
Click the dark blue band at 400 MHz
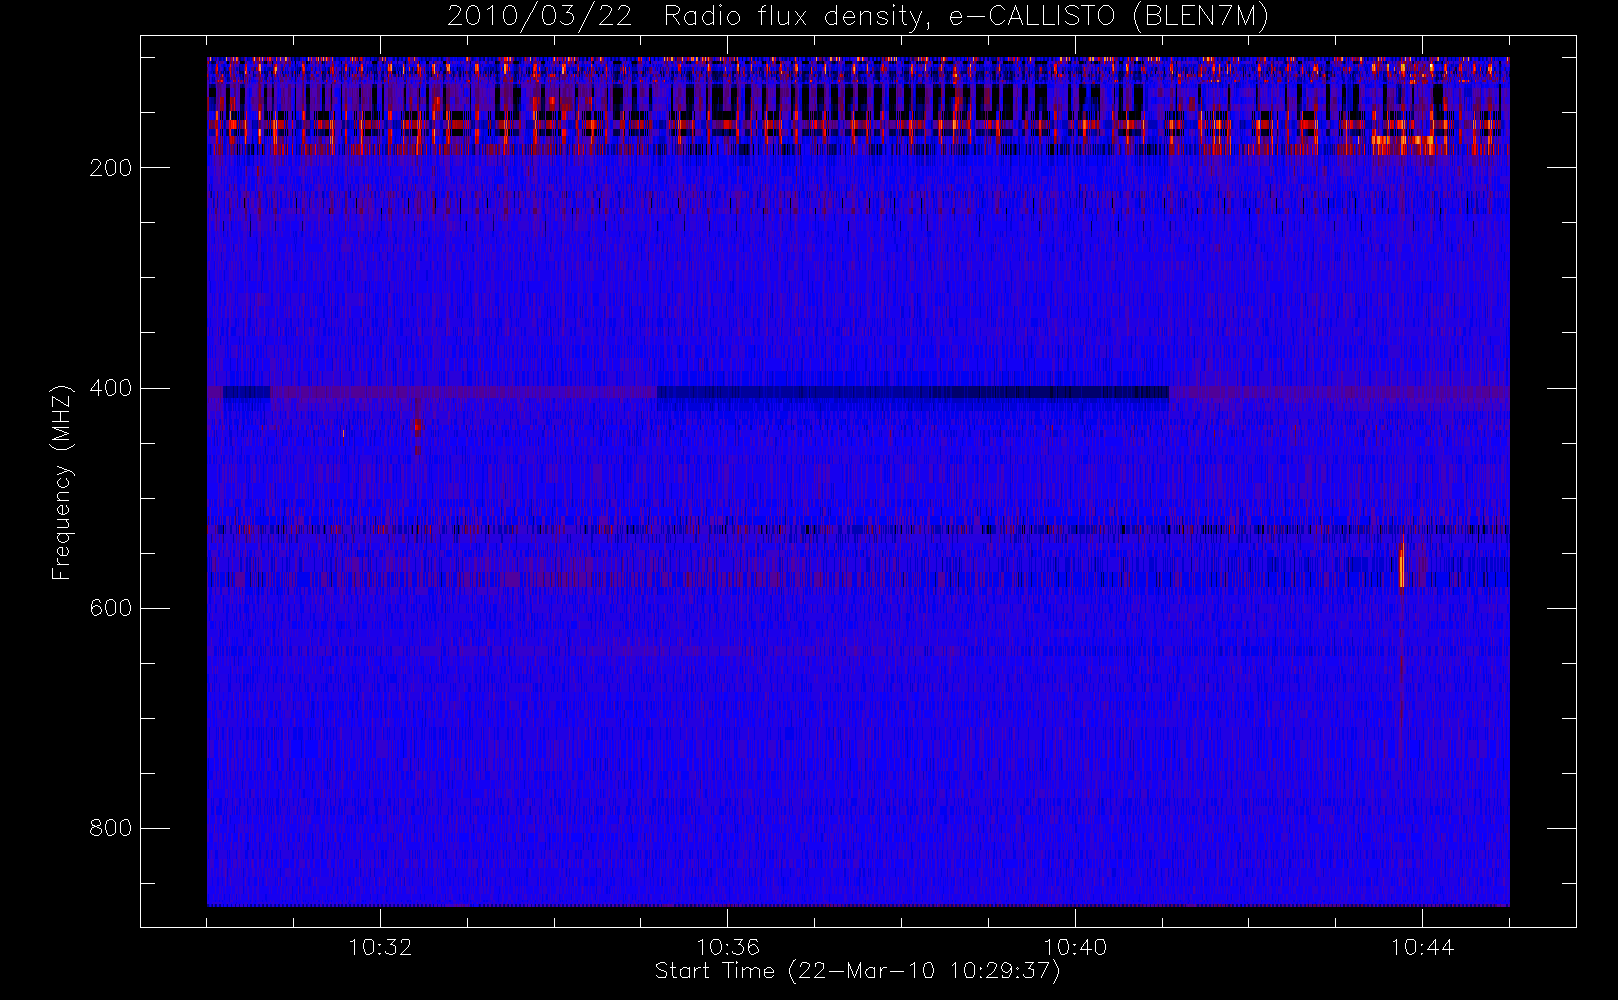tap(913, 393)
